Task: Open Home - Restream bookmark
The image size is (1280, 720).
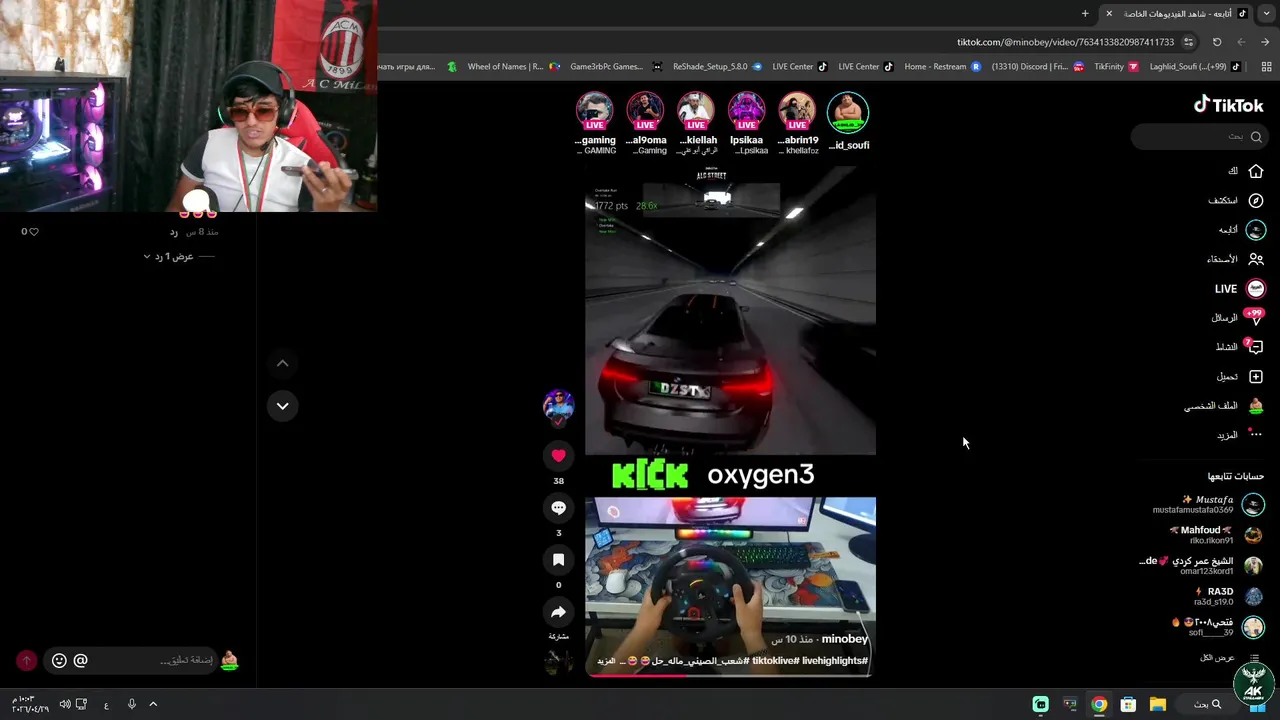Action: point(943,67)
